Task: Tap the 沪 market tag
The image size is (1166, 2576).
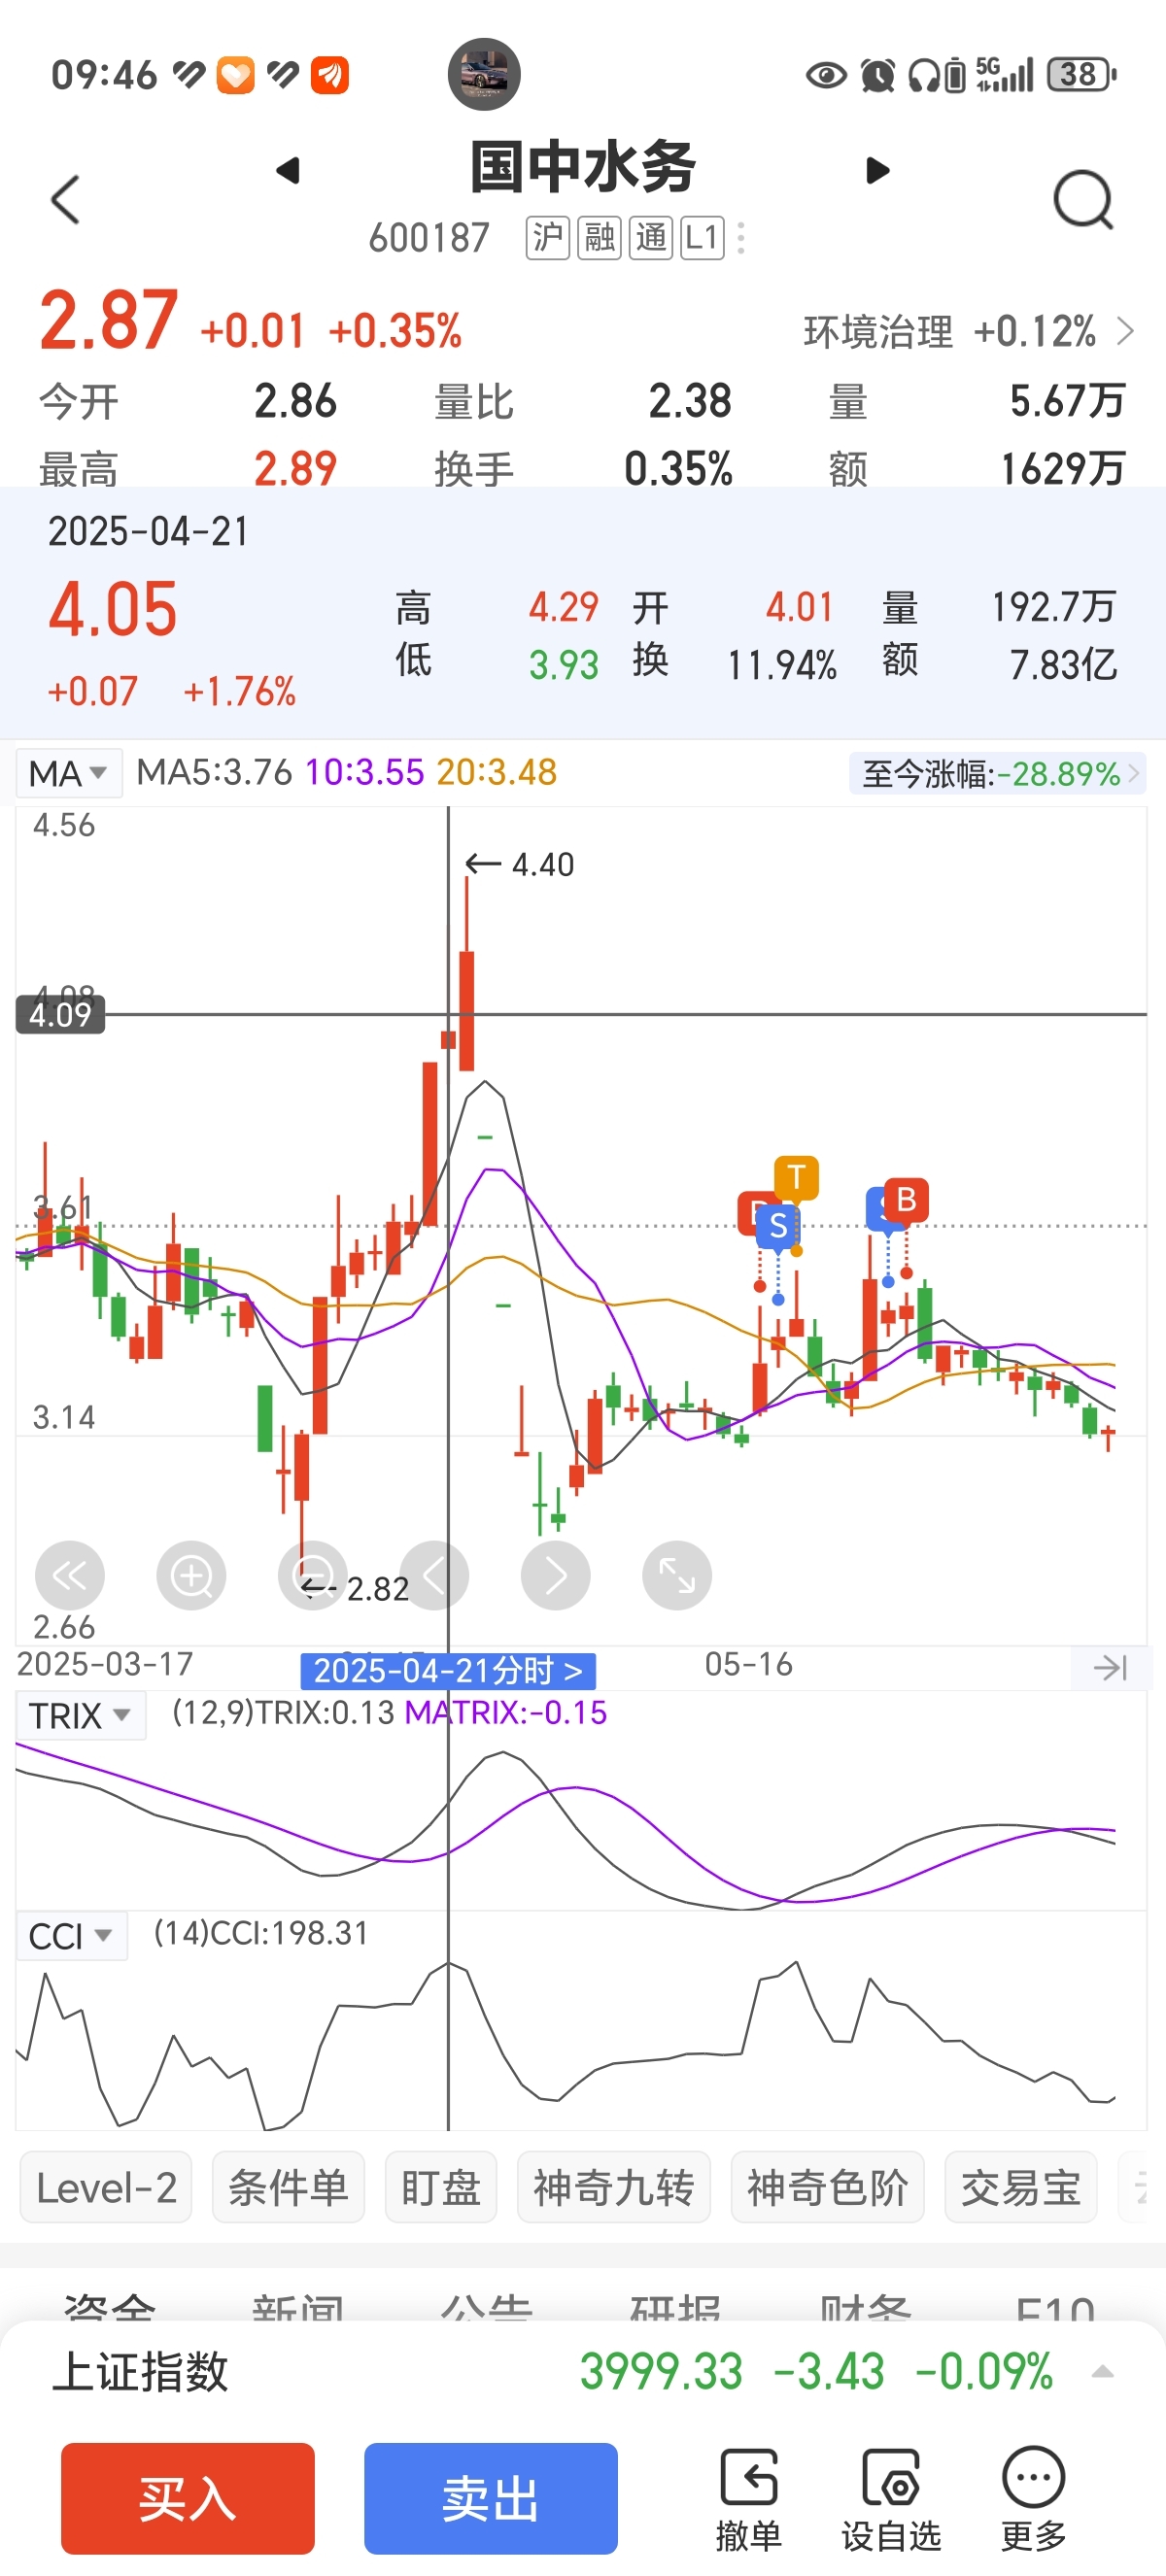Action: click(x=547, y=238)
